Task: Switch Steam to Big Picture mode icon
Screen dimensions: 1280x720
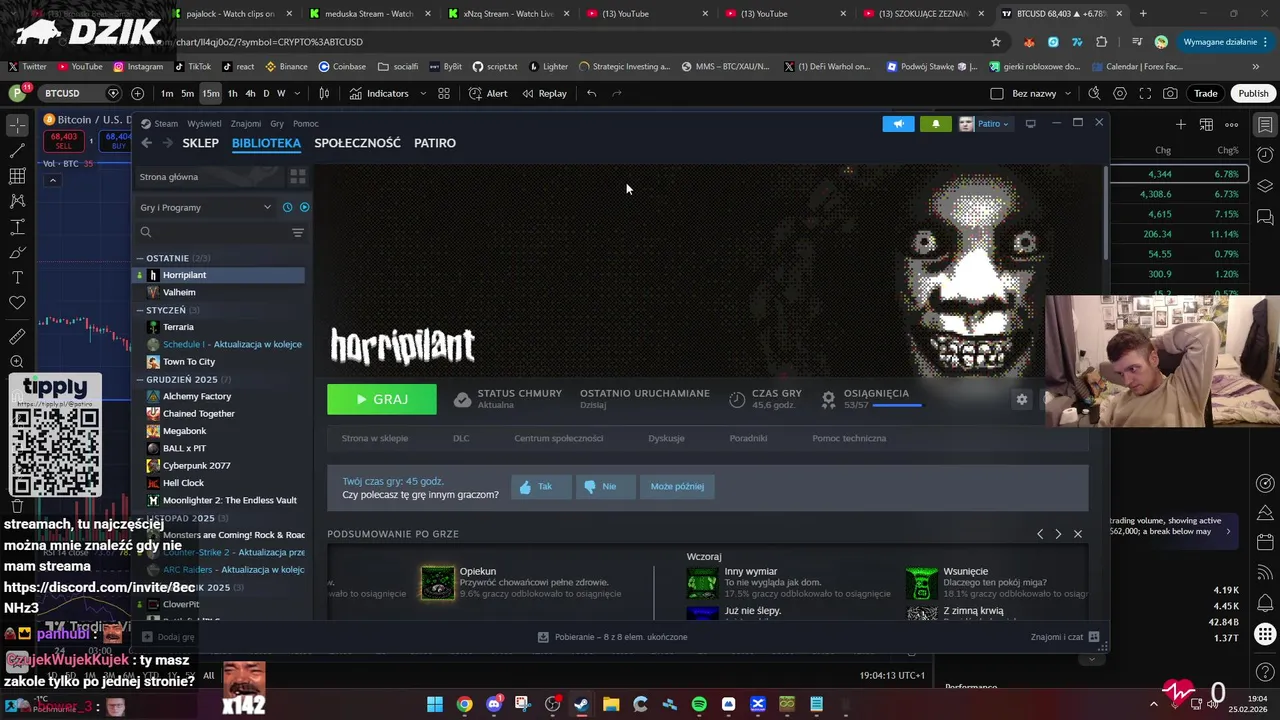Action: [1031, 124]
